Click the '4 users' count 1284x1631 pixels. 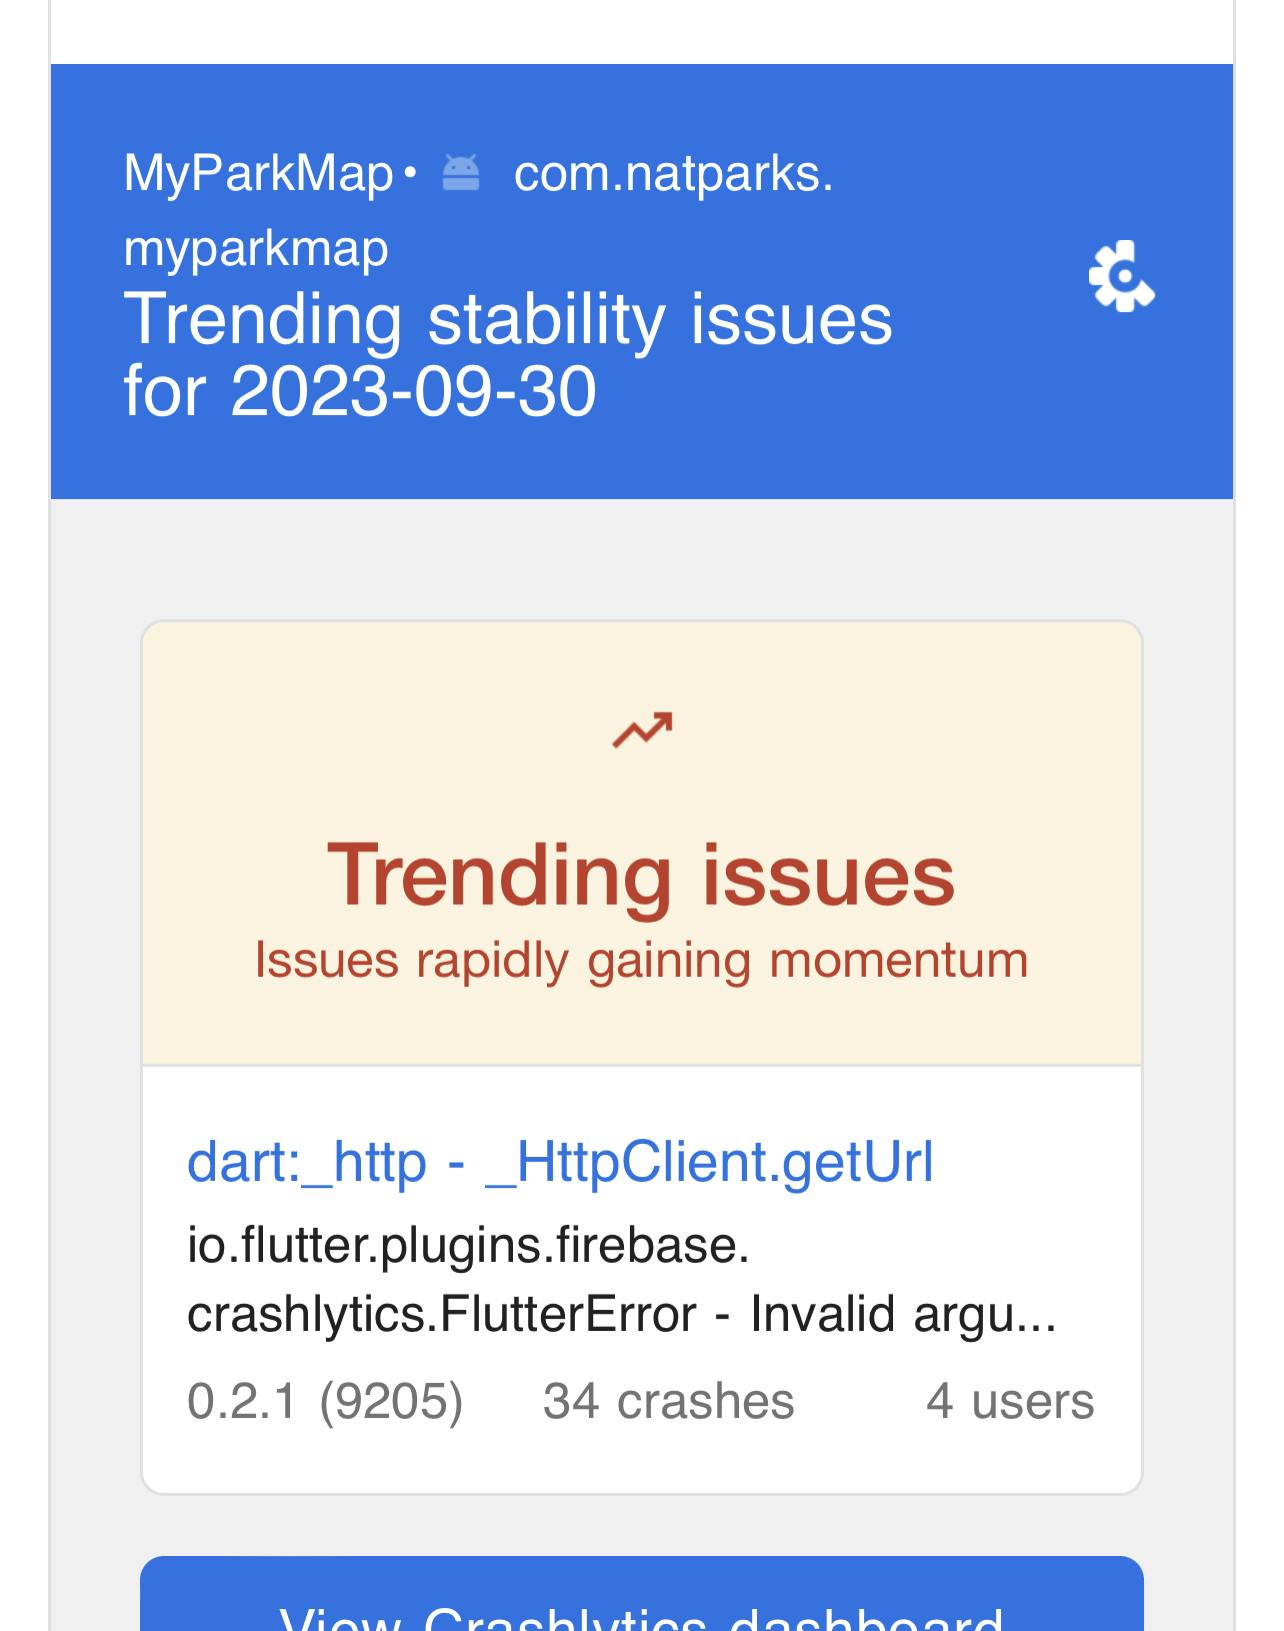click(1010, 1401)
